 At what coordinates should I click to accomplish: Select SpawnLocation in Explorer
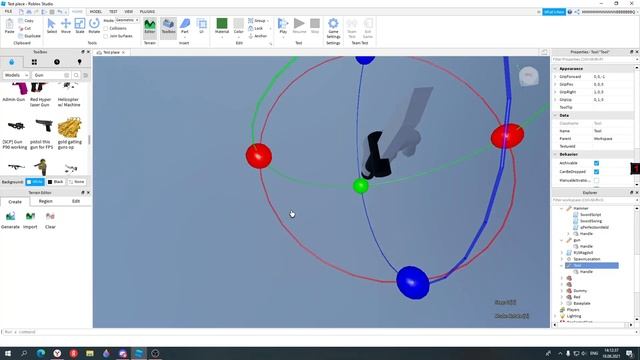pos(587,259)
